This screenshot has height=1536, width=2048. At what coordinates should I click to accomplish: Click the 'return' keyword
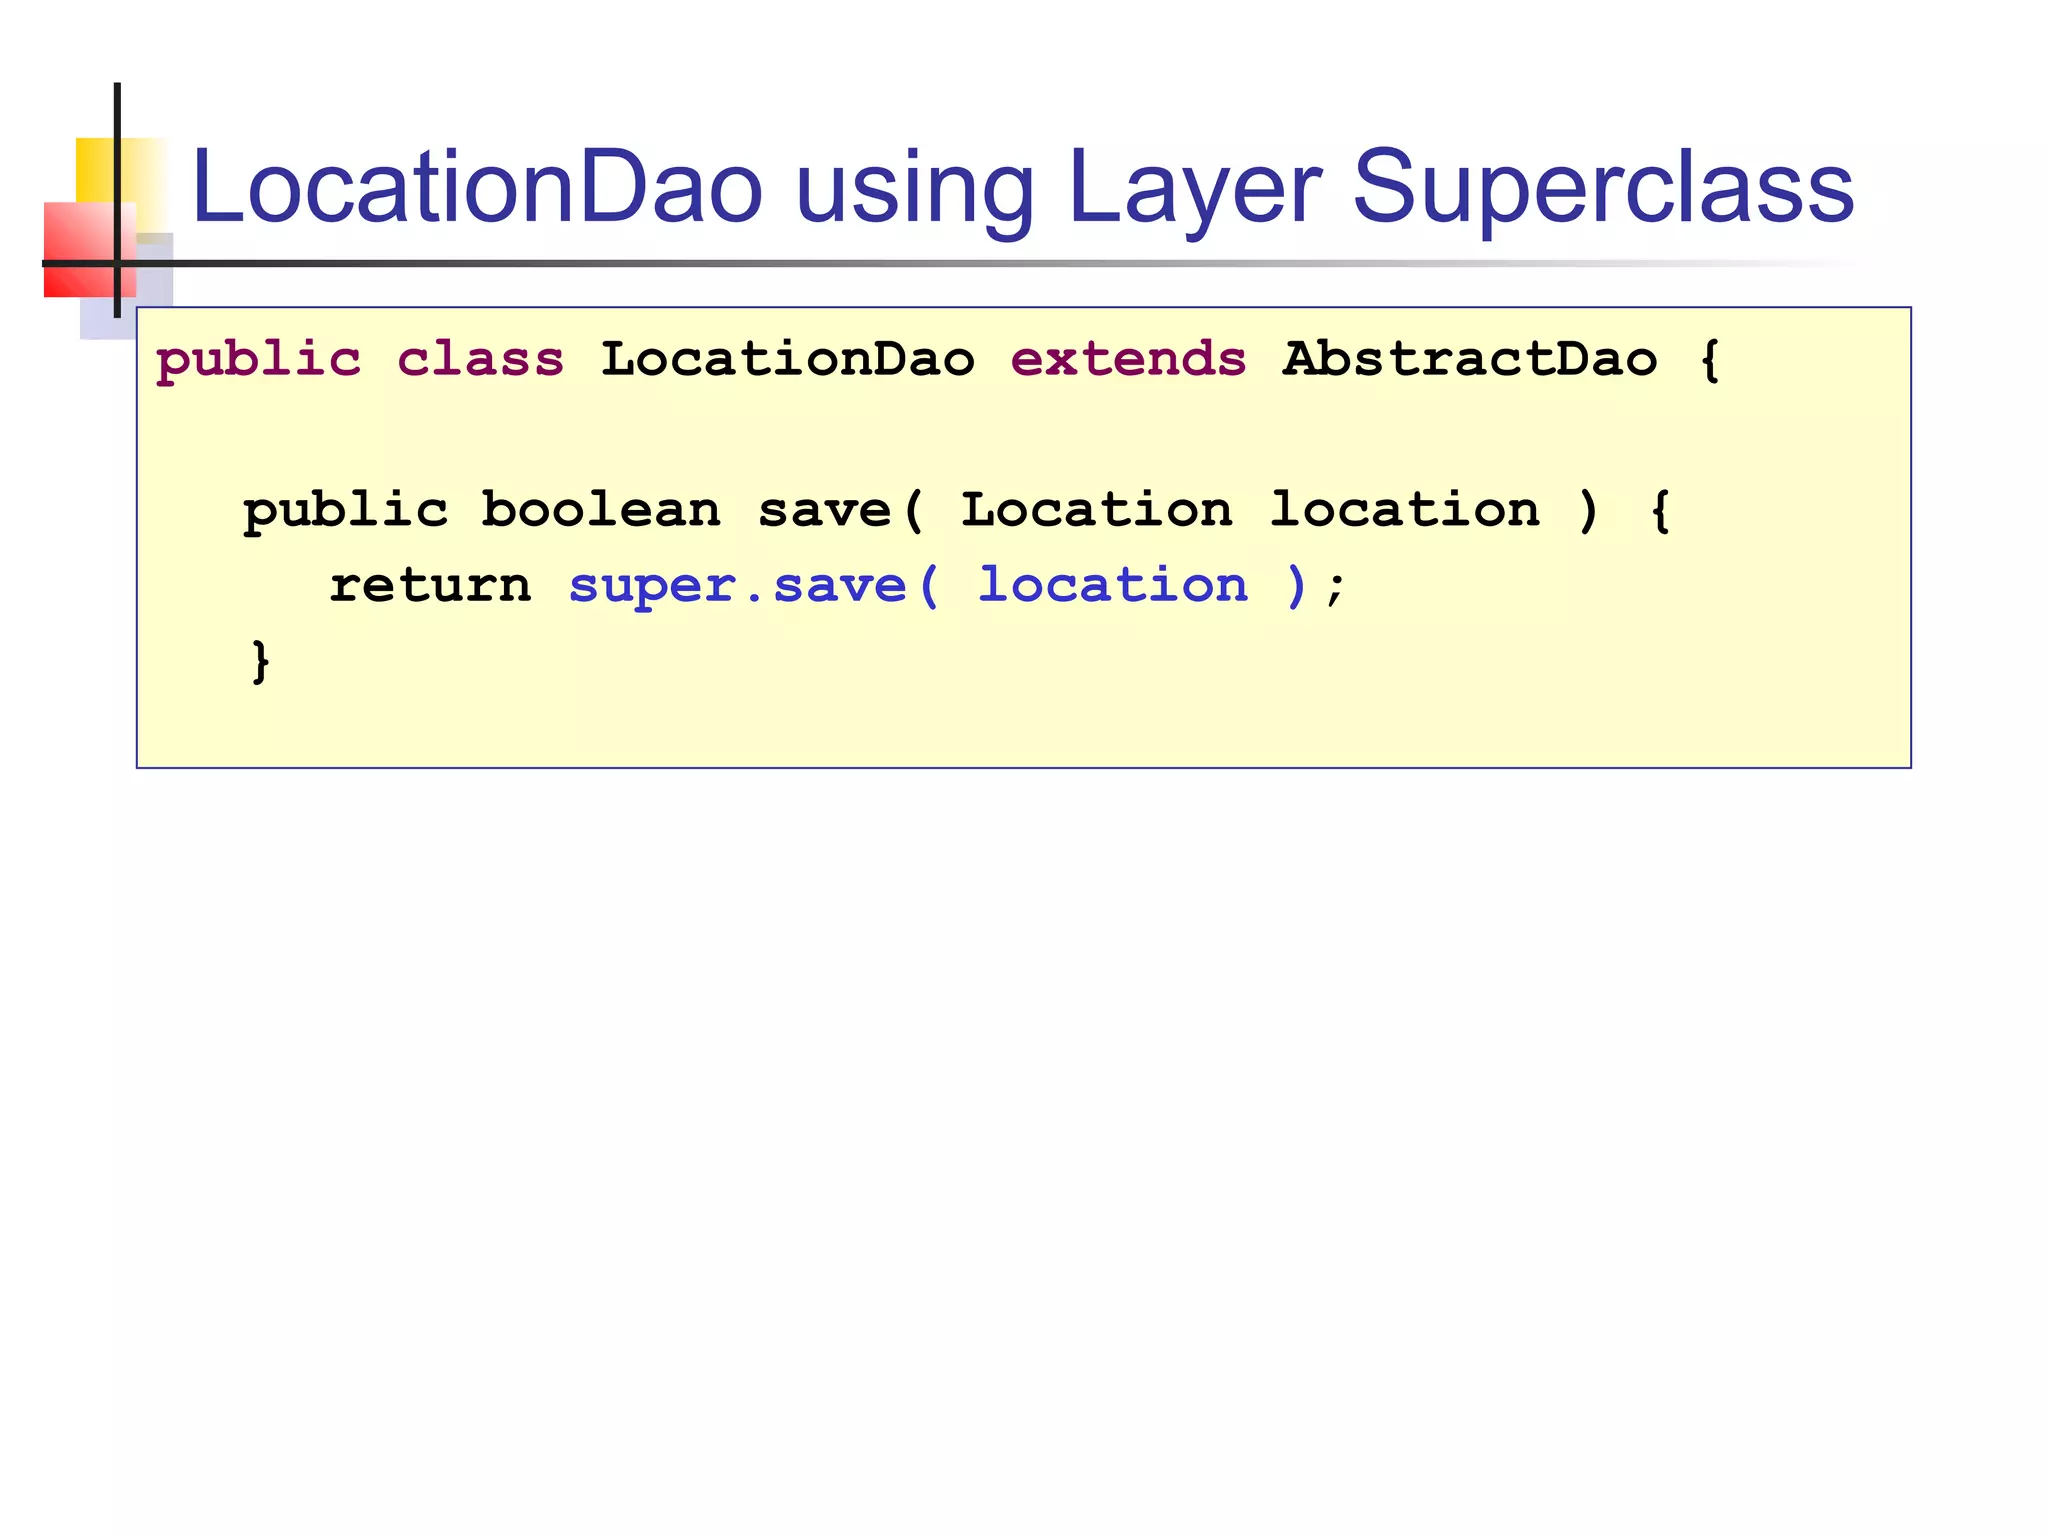430,586
